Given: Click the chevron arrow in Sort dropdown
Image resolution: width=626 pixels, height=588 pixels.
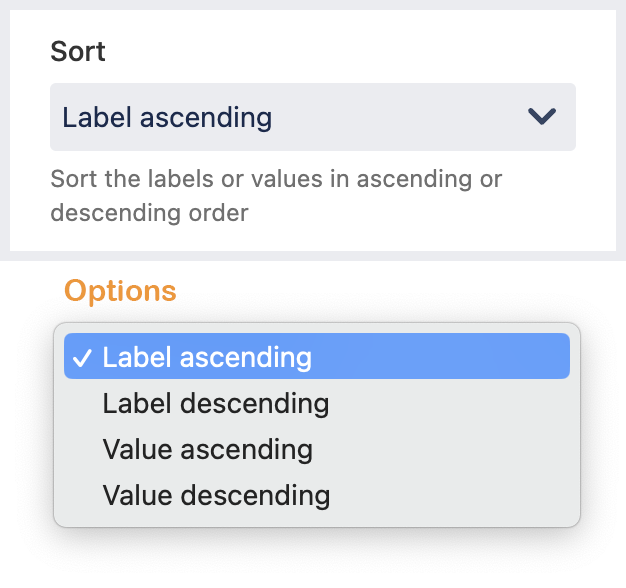Looking at the screenshot, I should (541, 117).
